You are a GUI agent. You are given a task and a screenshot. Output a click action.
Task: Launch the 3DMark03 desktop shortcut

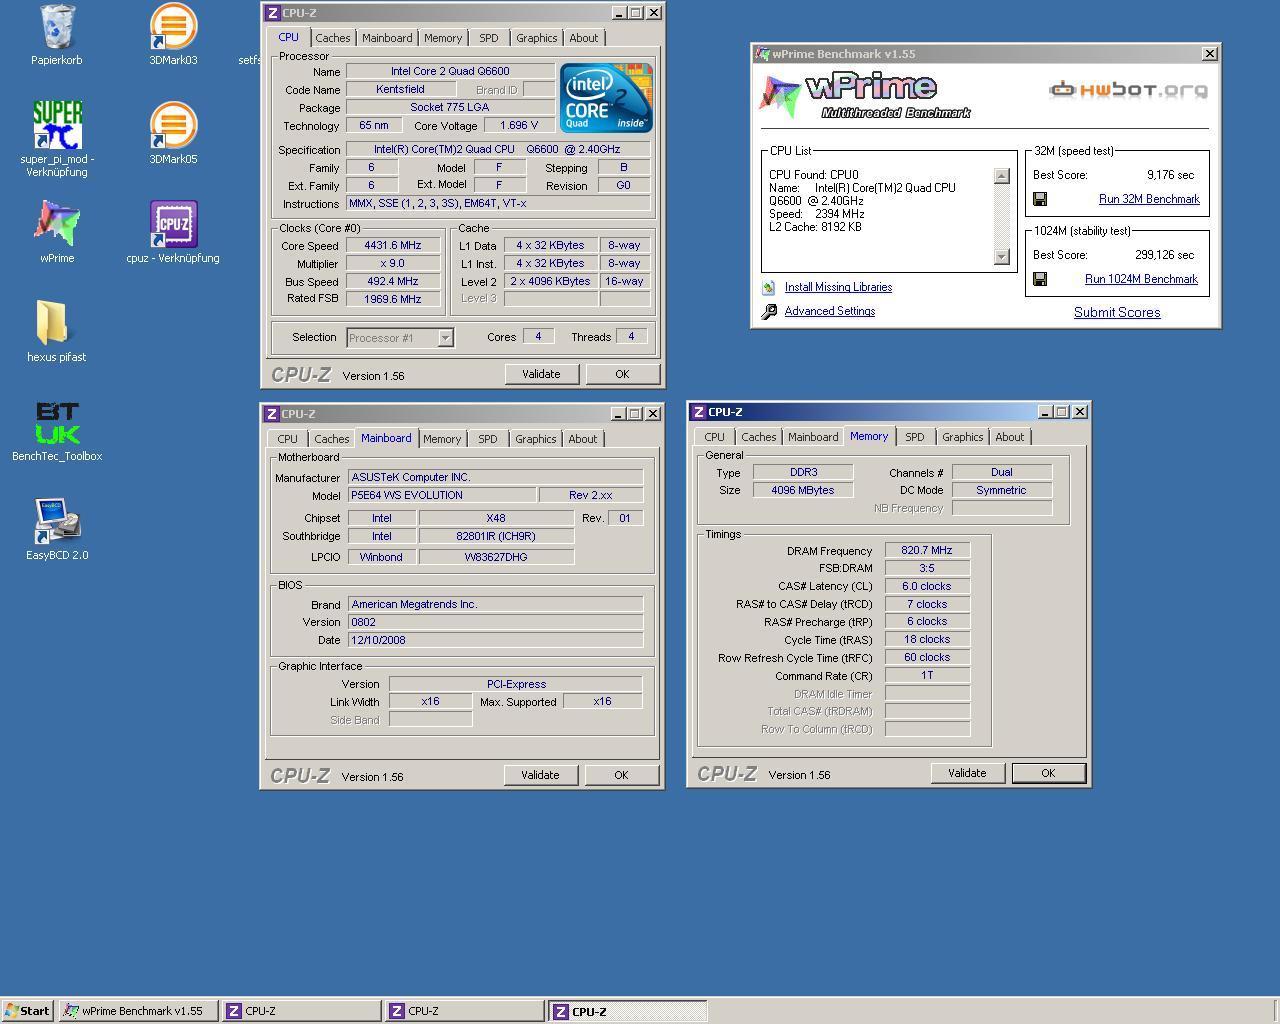coord(172,27)
